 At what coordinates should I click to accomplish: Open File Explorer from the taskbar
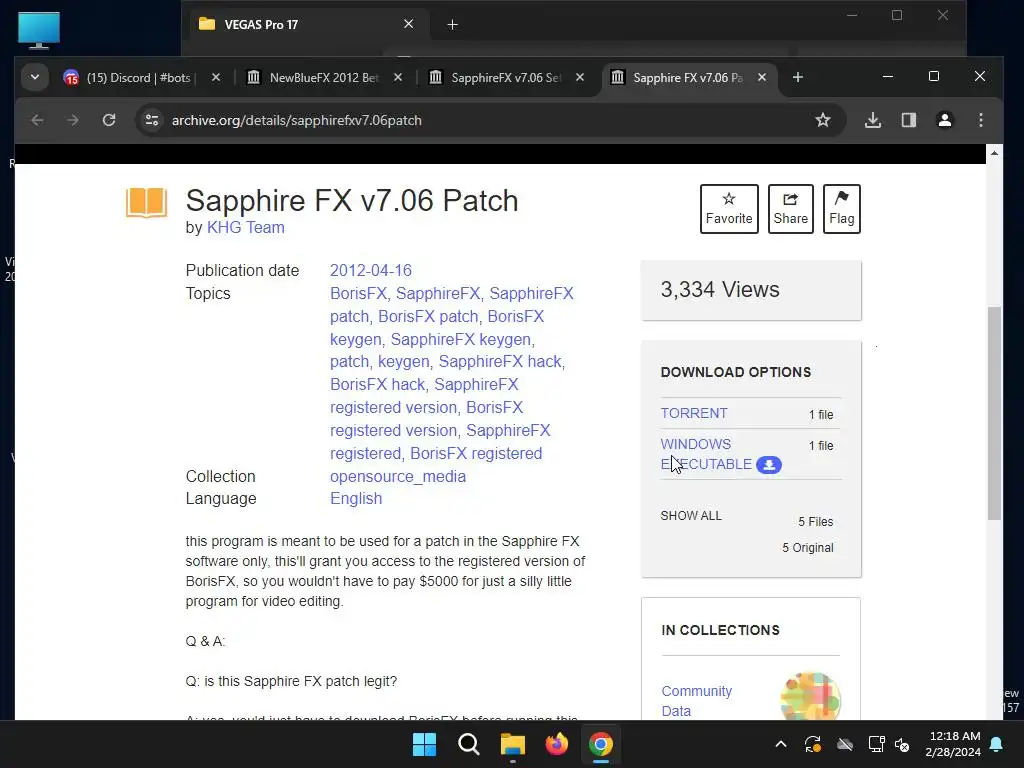(513, 744)
